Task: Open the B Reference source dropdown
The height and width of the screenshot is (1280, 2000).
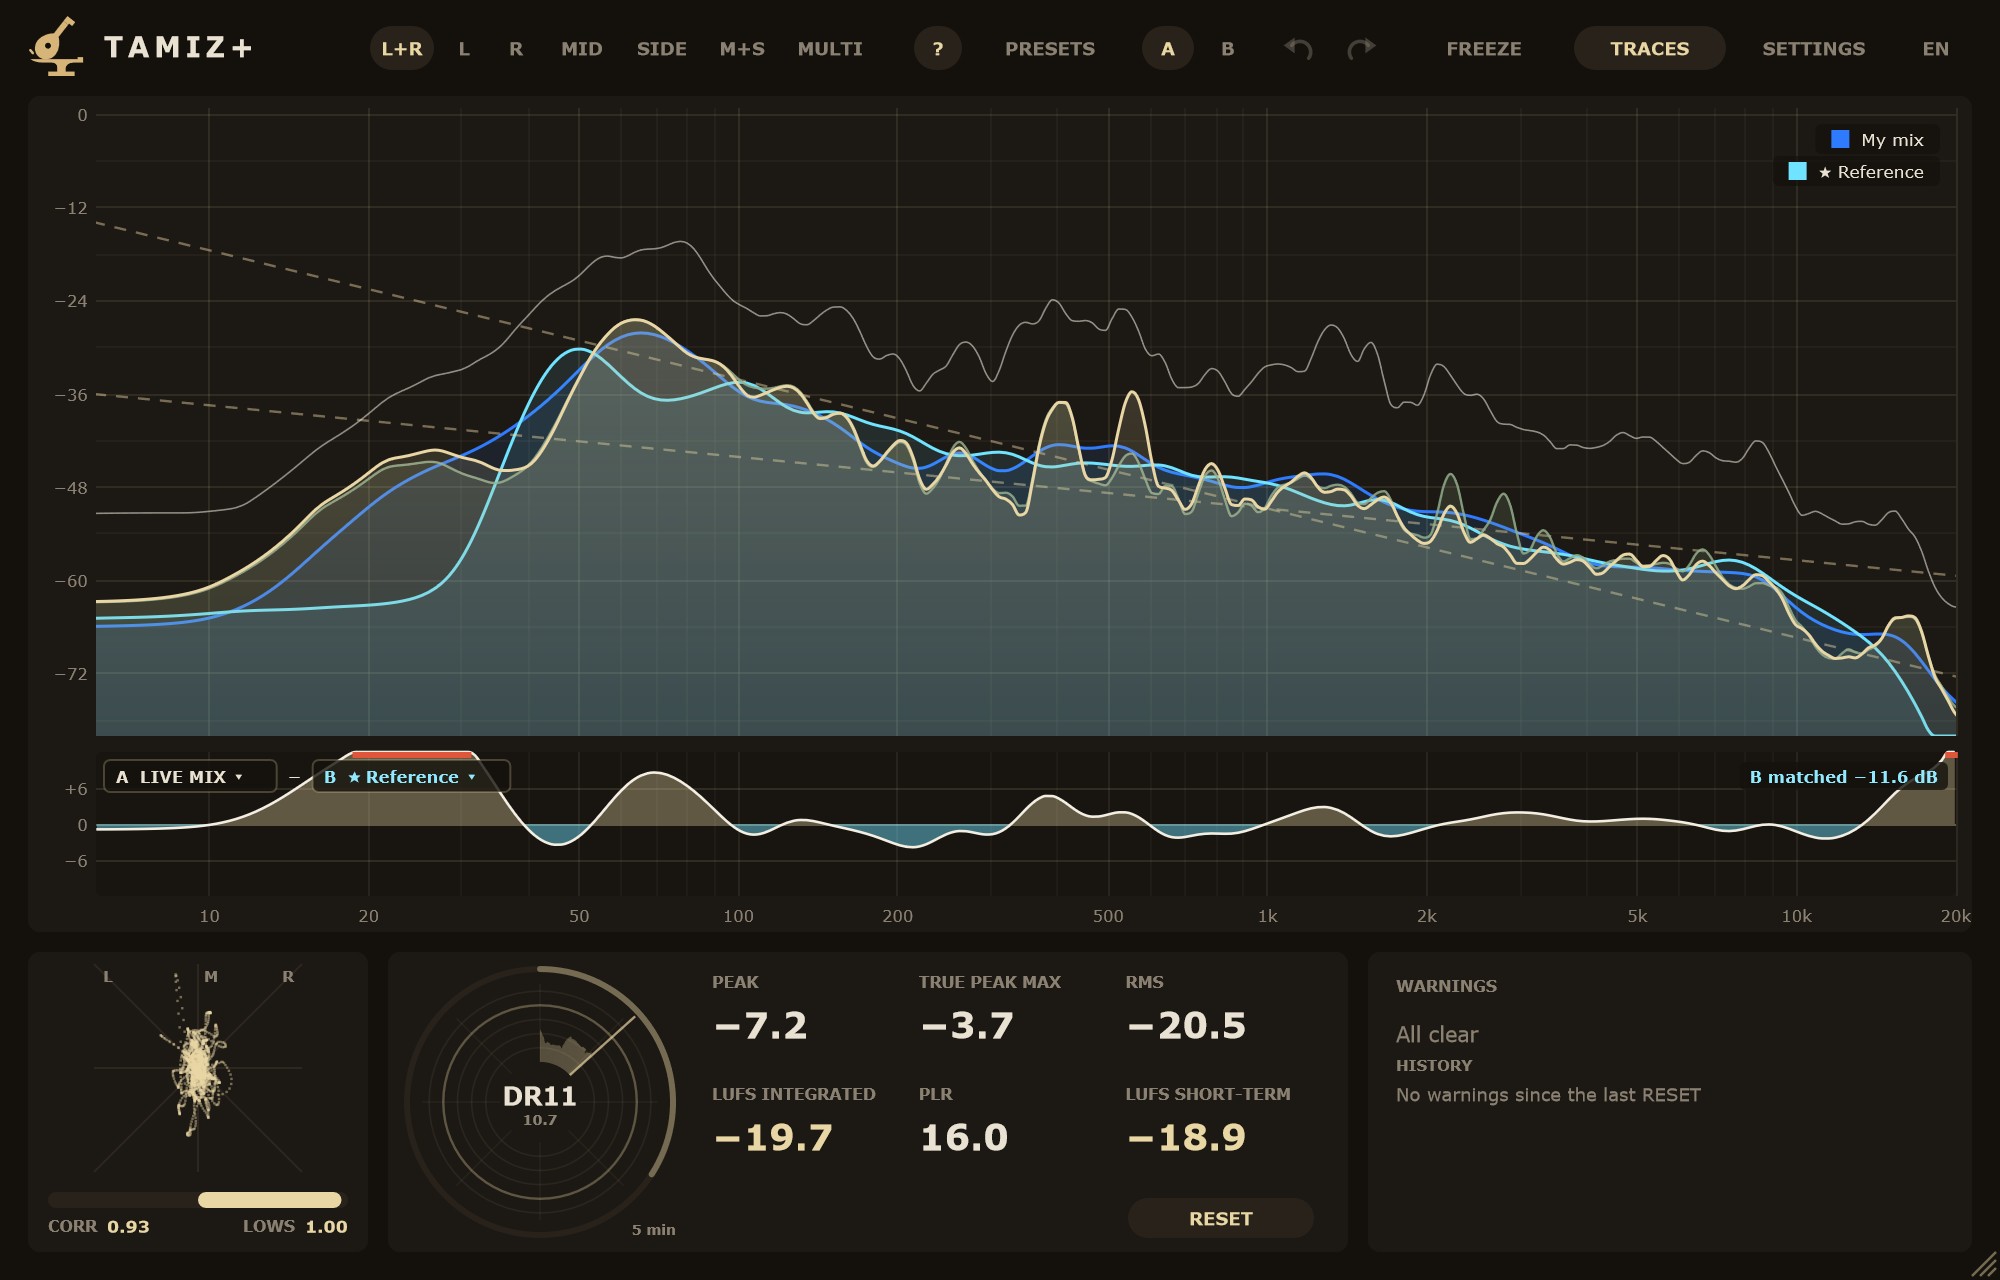Action: pyautogui.click(x=411, y=776)
